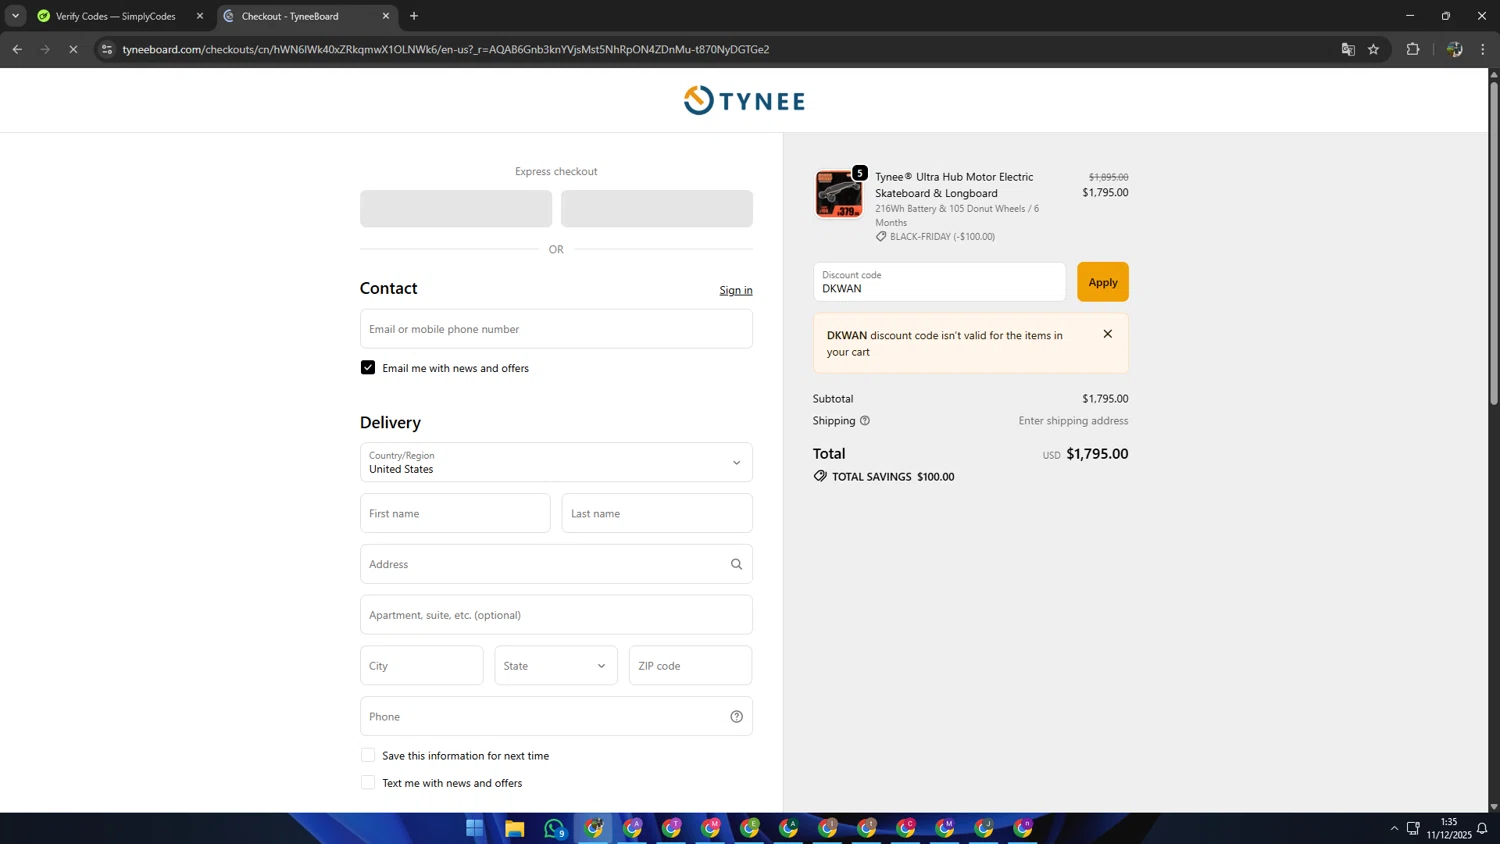Click the clock showing 1:35
The image size is (1500, 844).
[1448, 822]
